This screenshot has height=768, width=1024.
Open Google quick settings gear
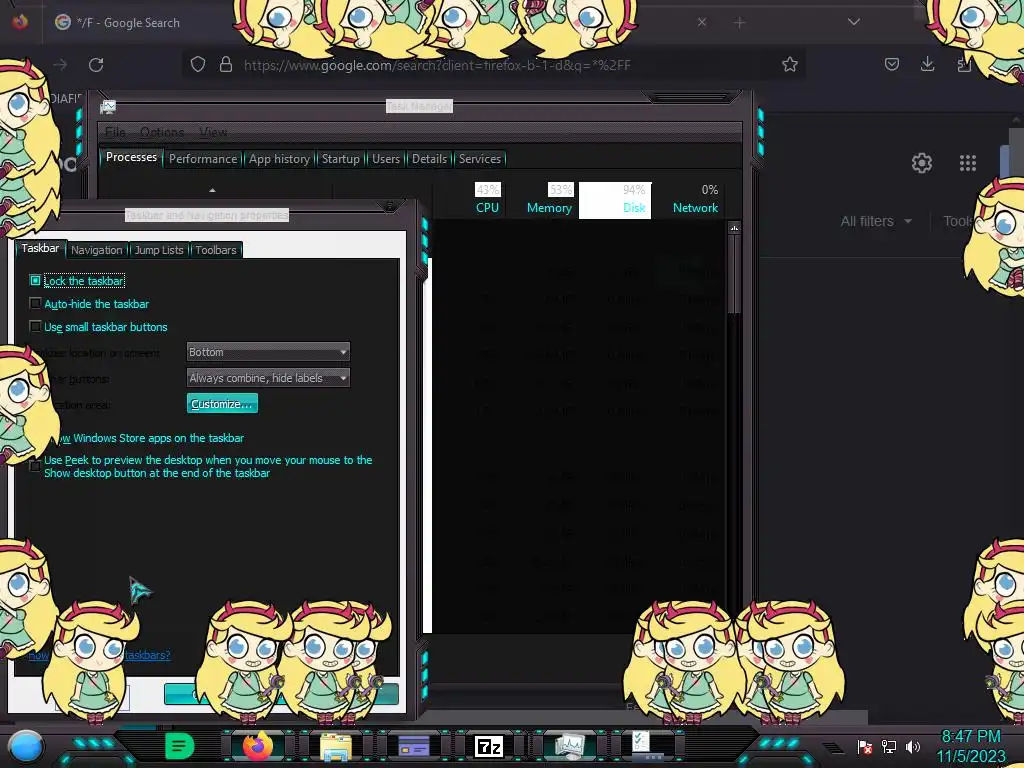click(921, 163)
